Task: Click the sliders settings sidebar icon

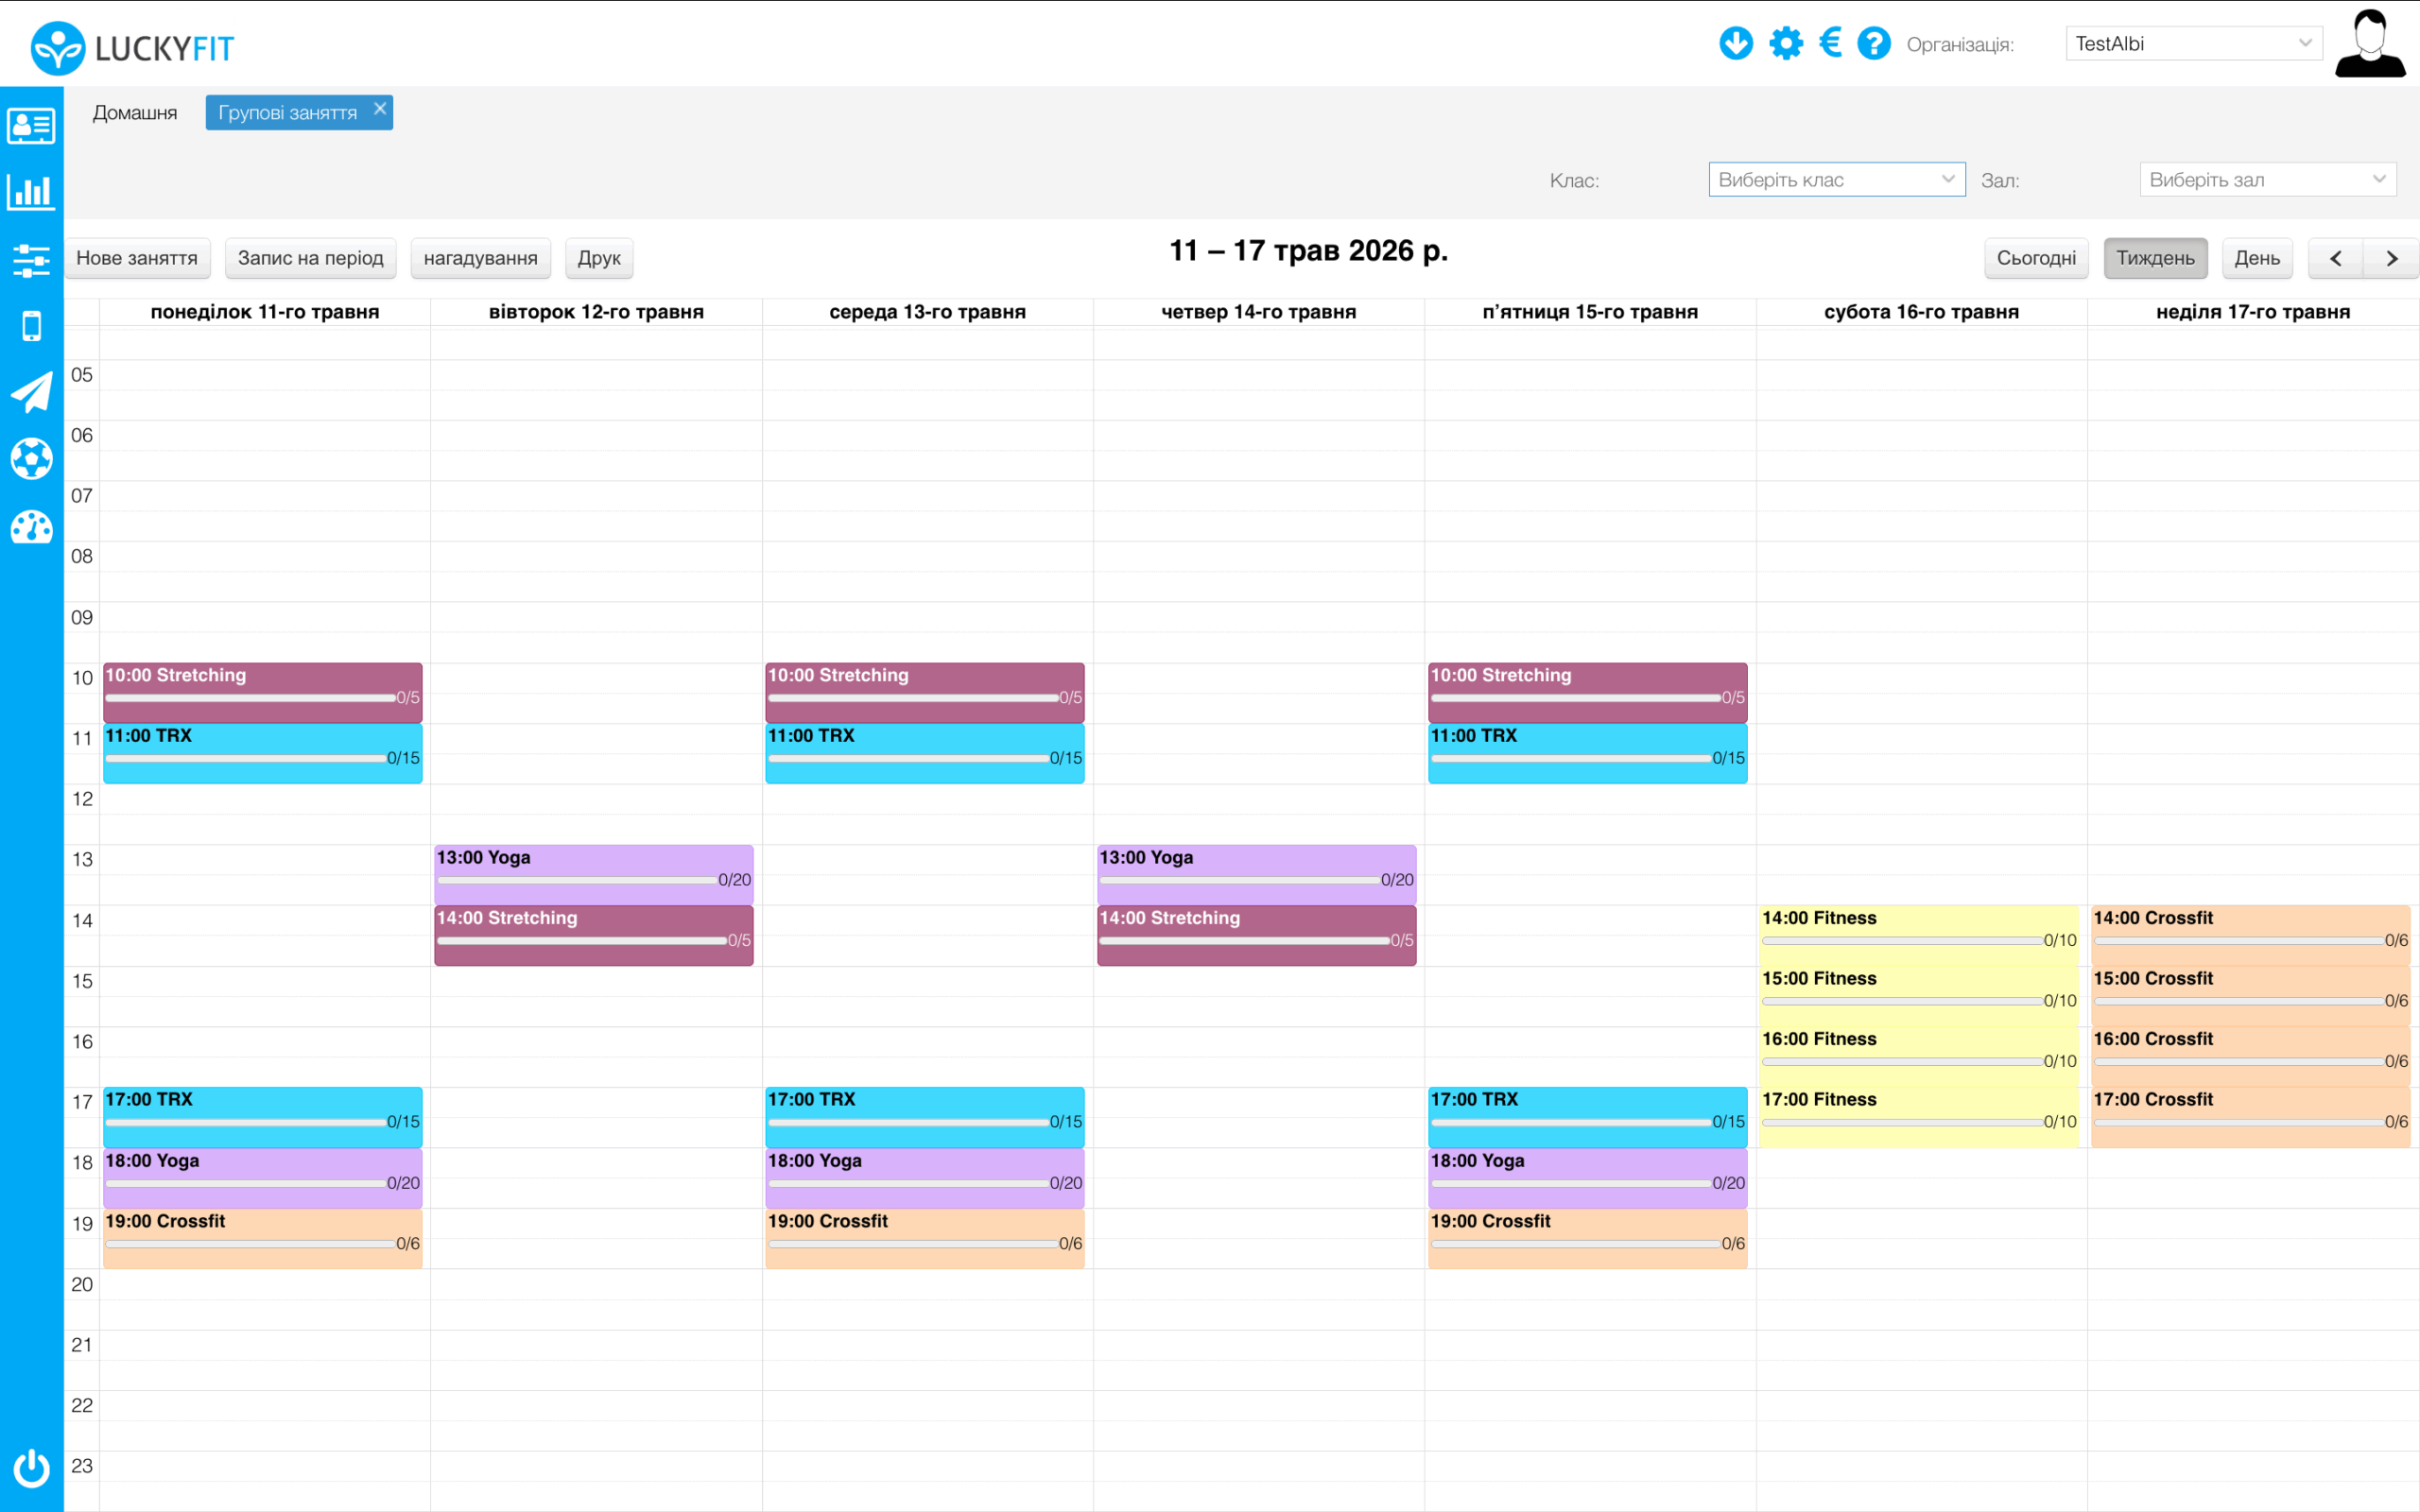Action: click(31, 260)
